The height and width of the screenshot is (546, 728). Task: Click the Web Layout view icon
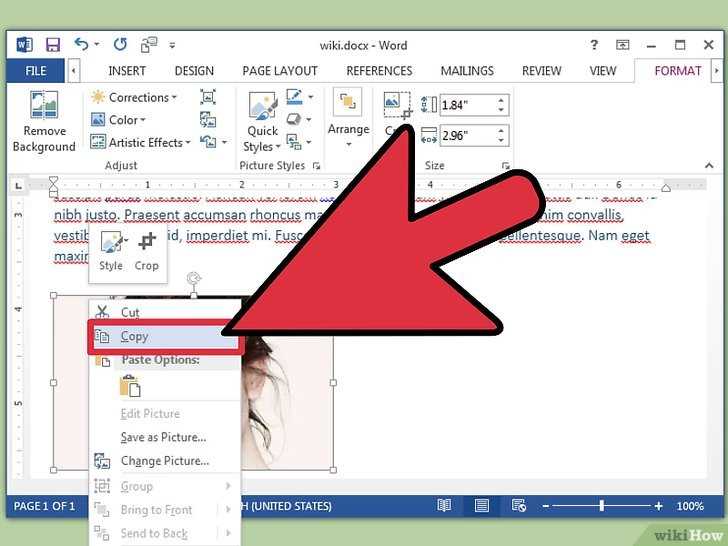(518, 505)
